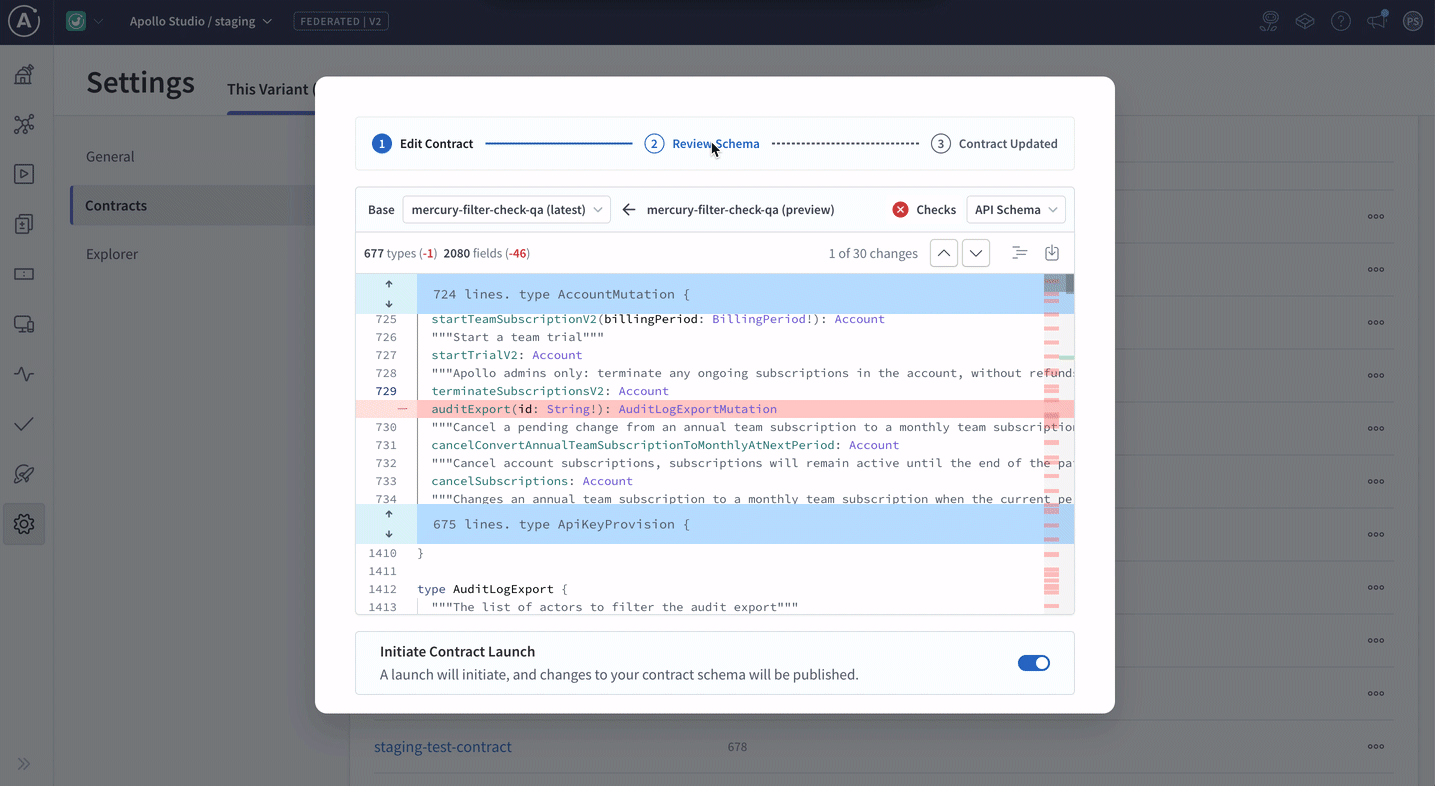The image size is (1435, 786).
Task: Click the graph avatar icon in top bar
Action: point(76,21)
